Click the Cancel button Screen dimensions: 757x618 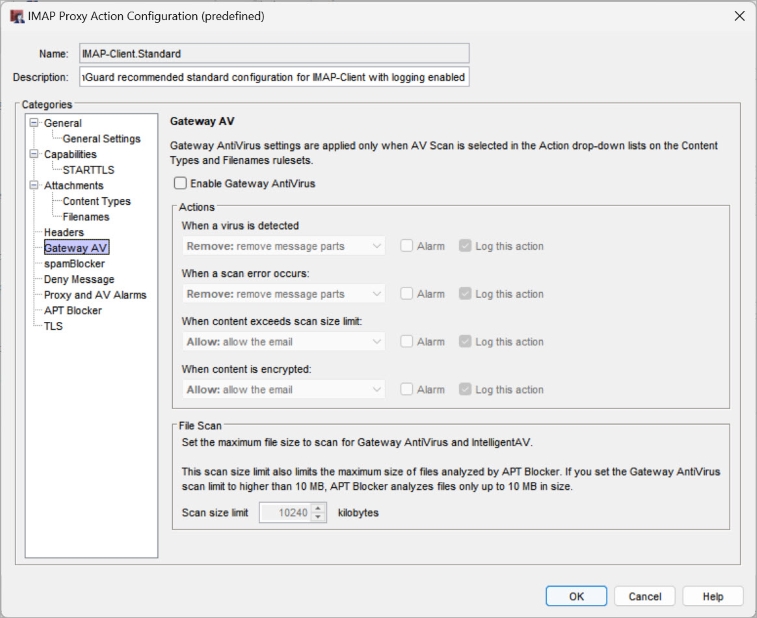645,596
